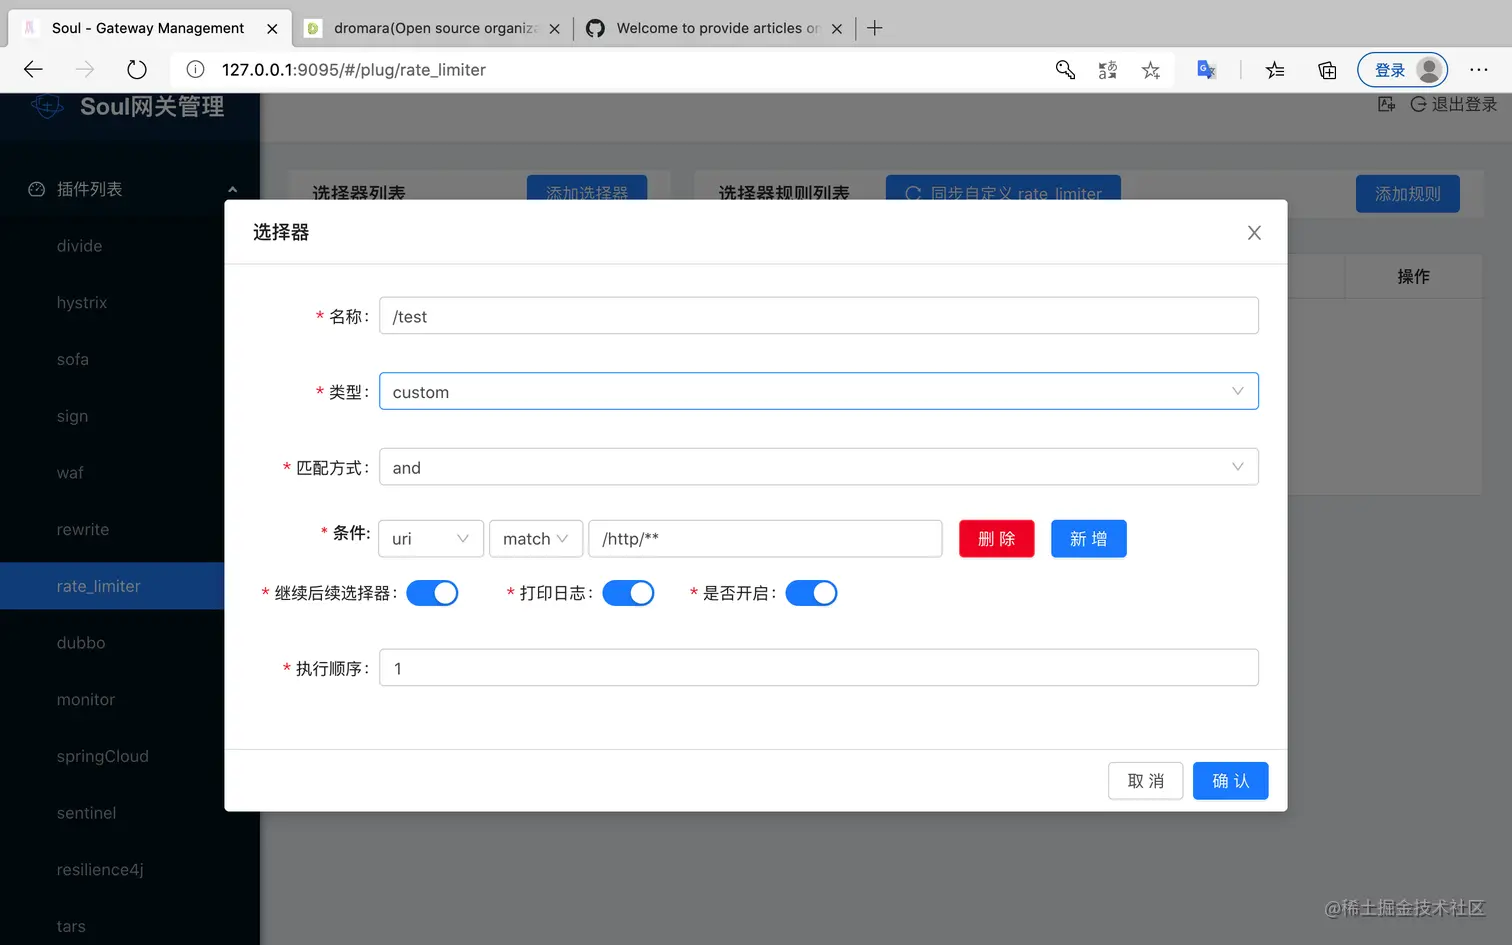
Task: Switch to the dromara tab
Action: [433, 28]
